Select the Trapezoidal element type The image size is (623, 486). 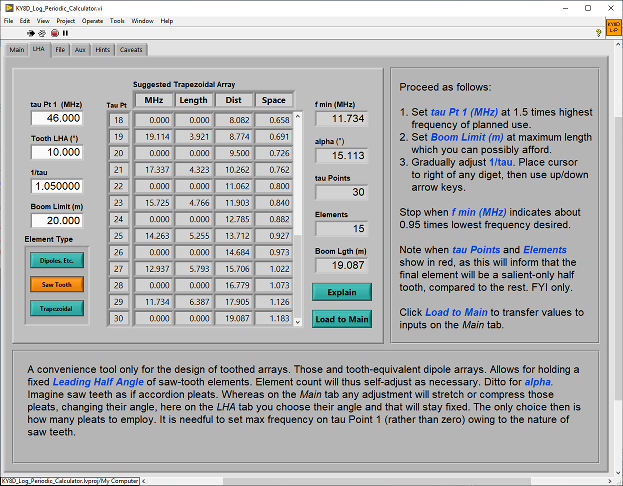pyautogui.click(x=57, y=308)
